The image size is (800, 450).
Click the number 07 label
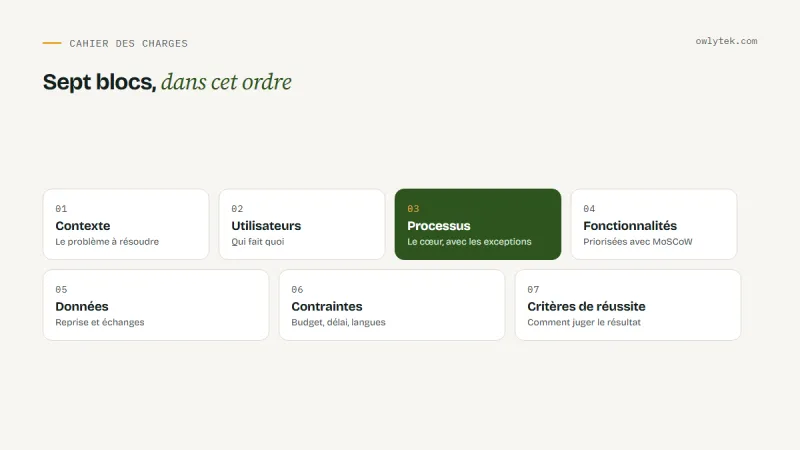tap(533, 290)
